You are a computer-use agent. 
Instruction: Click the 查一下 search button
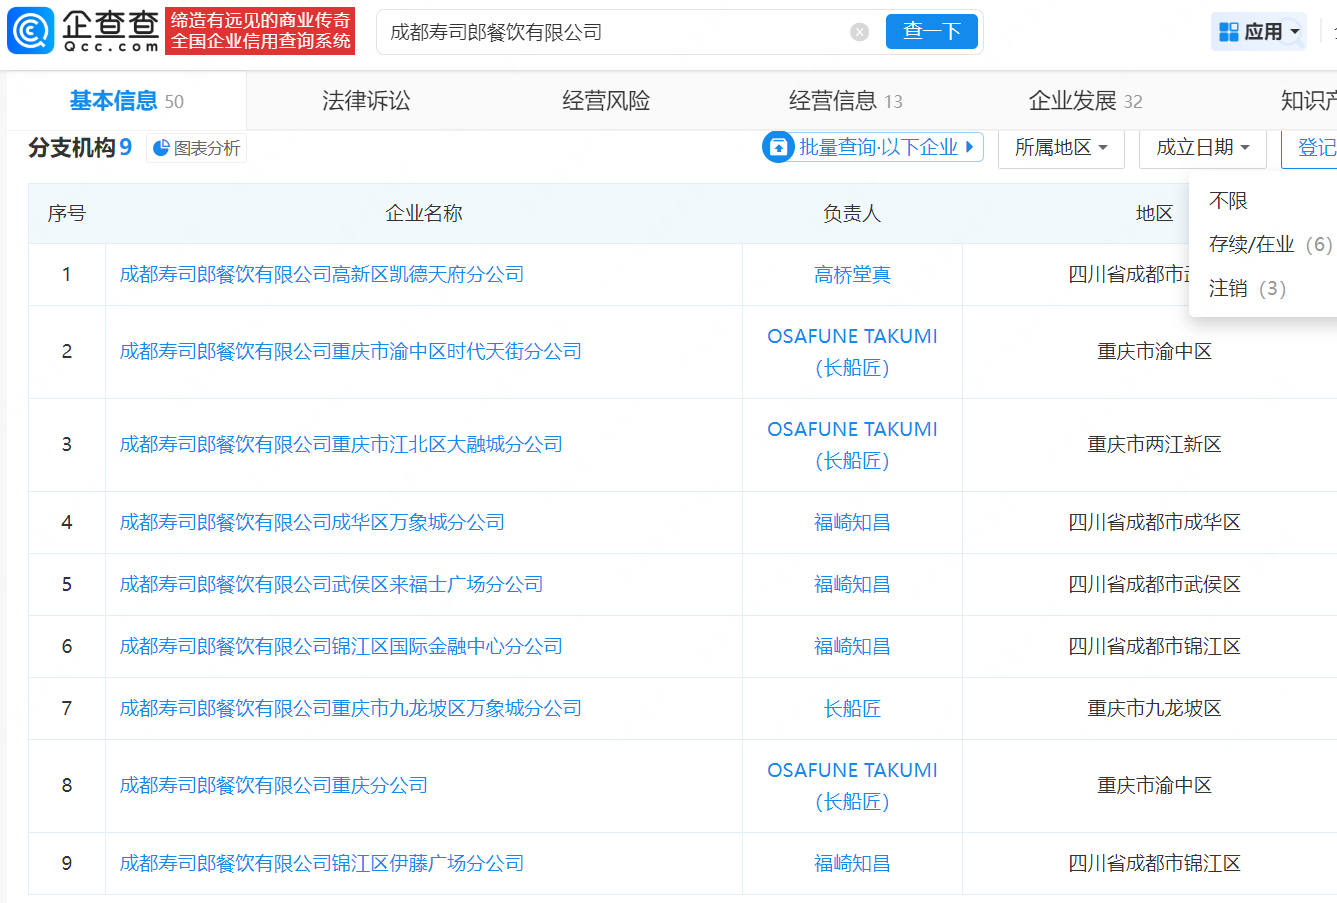931,31
